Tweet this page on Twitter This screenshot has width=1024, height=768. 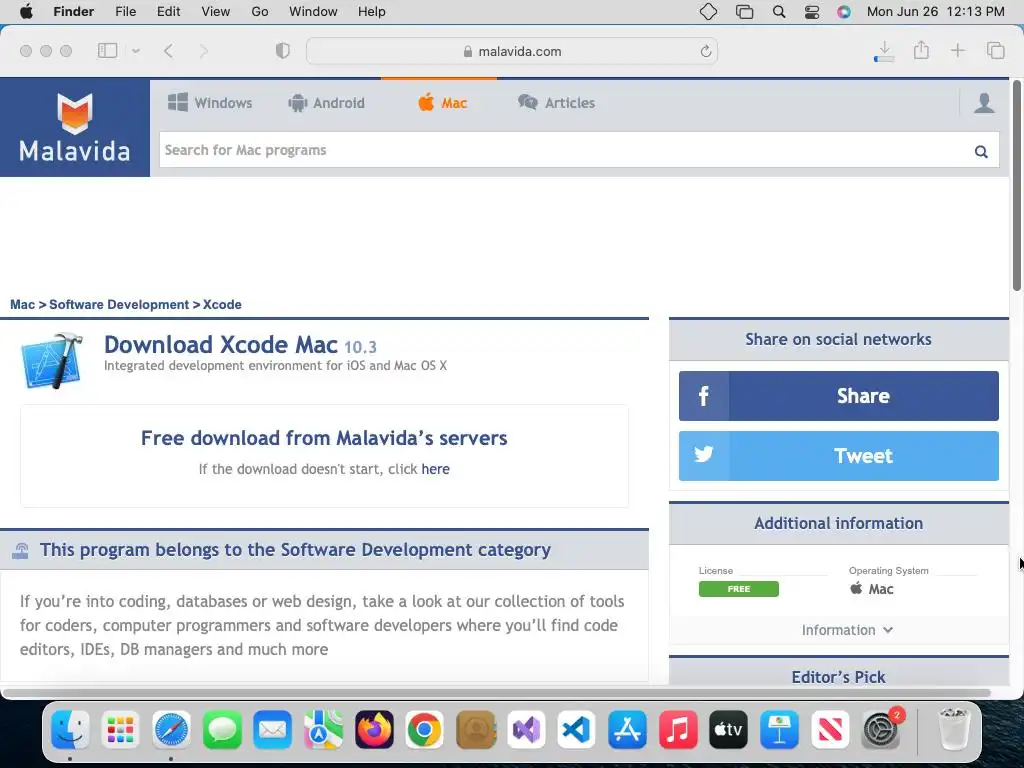(x=839, y=456)
